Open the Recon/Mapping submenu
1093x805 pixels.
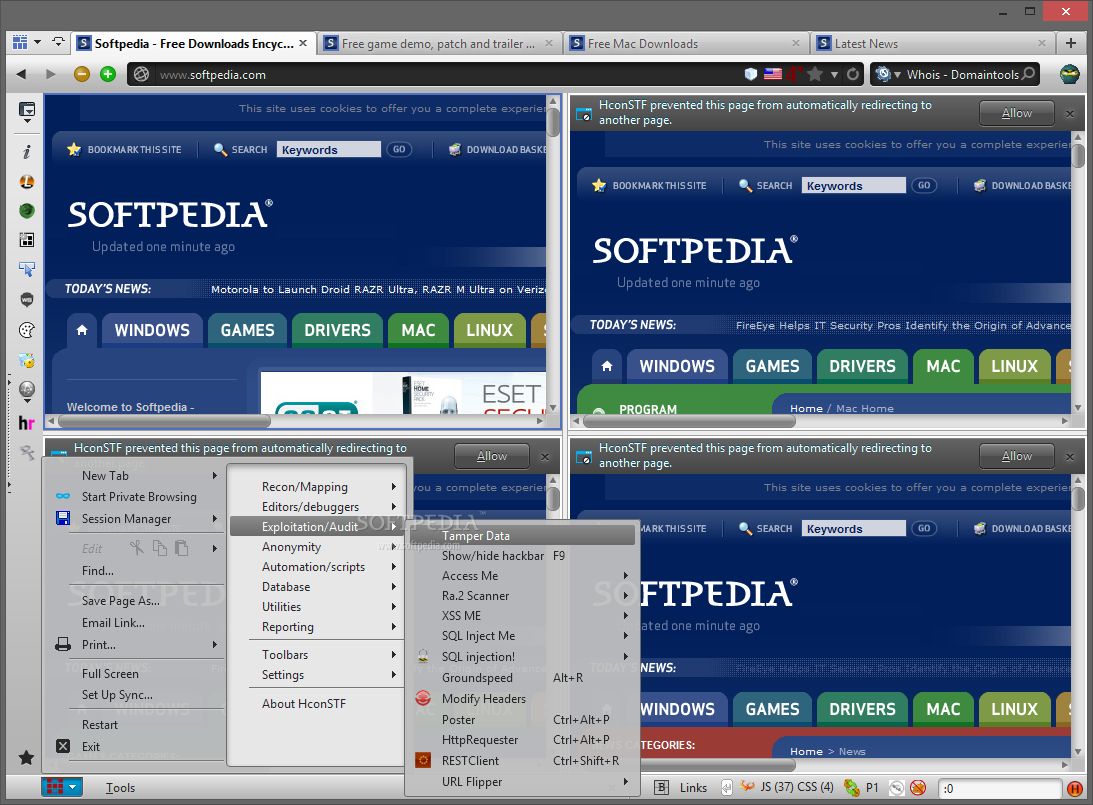(x=317, y=486)
